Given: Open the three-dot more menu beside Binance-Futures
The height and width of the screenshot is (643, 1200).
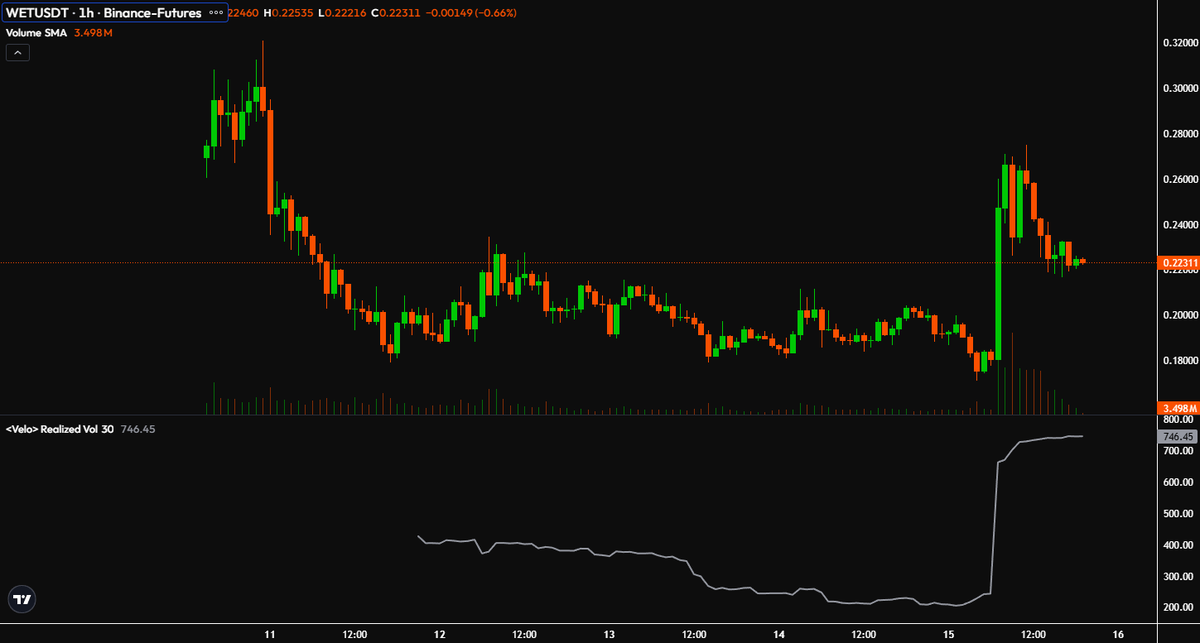Looking at the screenshot, I should [215, 13].
